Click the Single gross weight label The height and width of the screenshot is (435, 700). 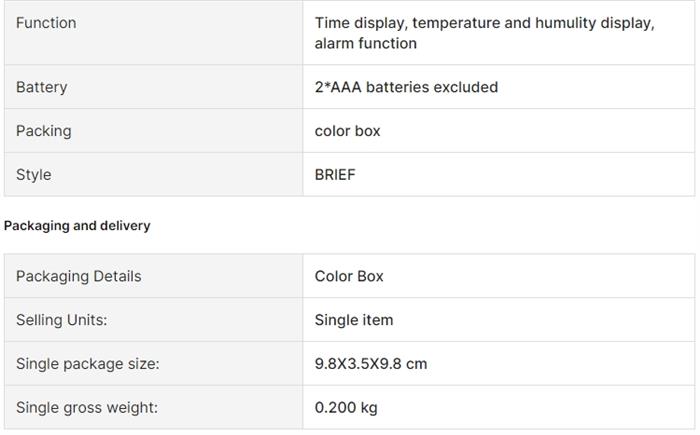tap(86, 408)
